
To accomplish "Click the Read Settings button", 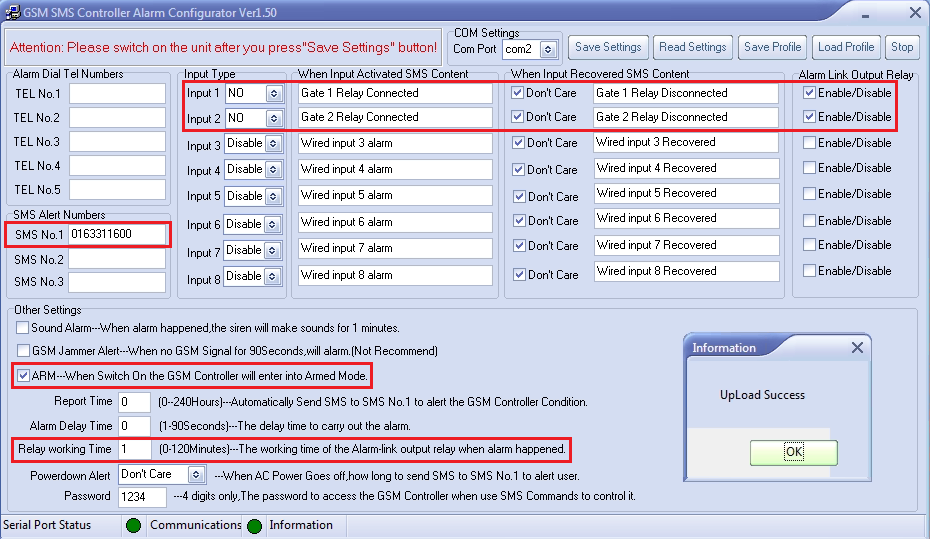I will click(693, 47).
